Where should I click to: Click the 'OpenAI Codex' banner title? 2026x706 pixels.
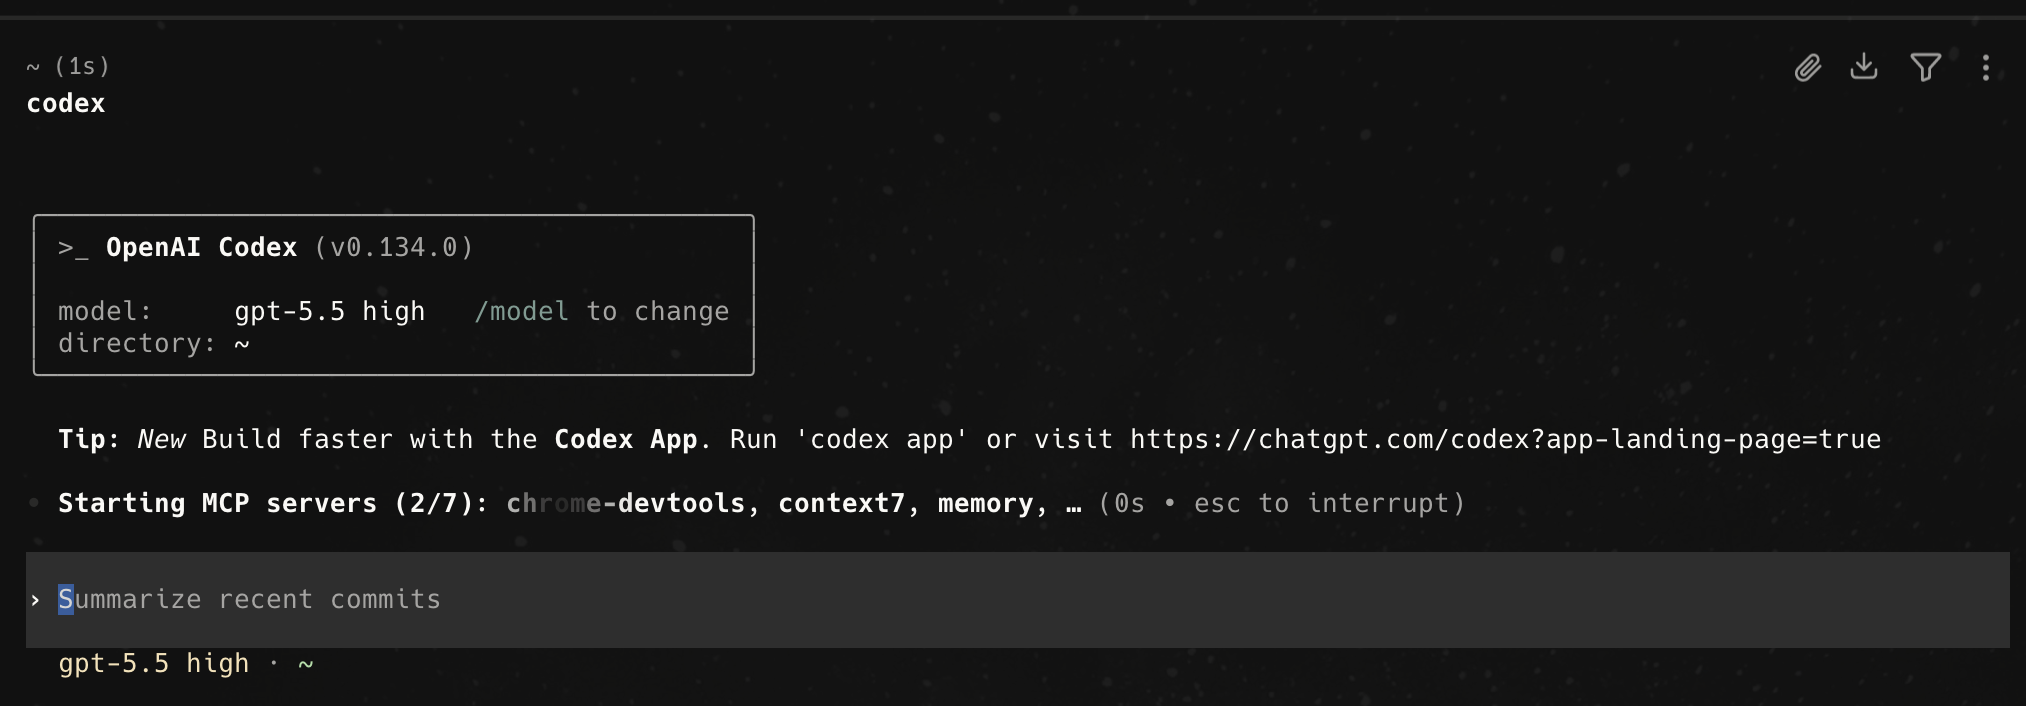point(201,247)
